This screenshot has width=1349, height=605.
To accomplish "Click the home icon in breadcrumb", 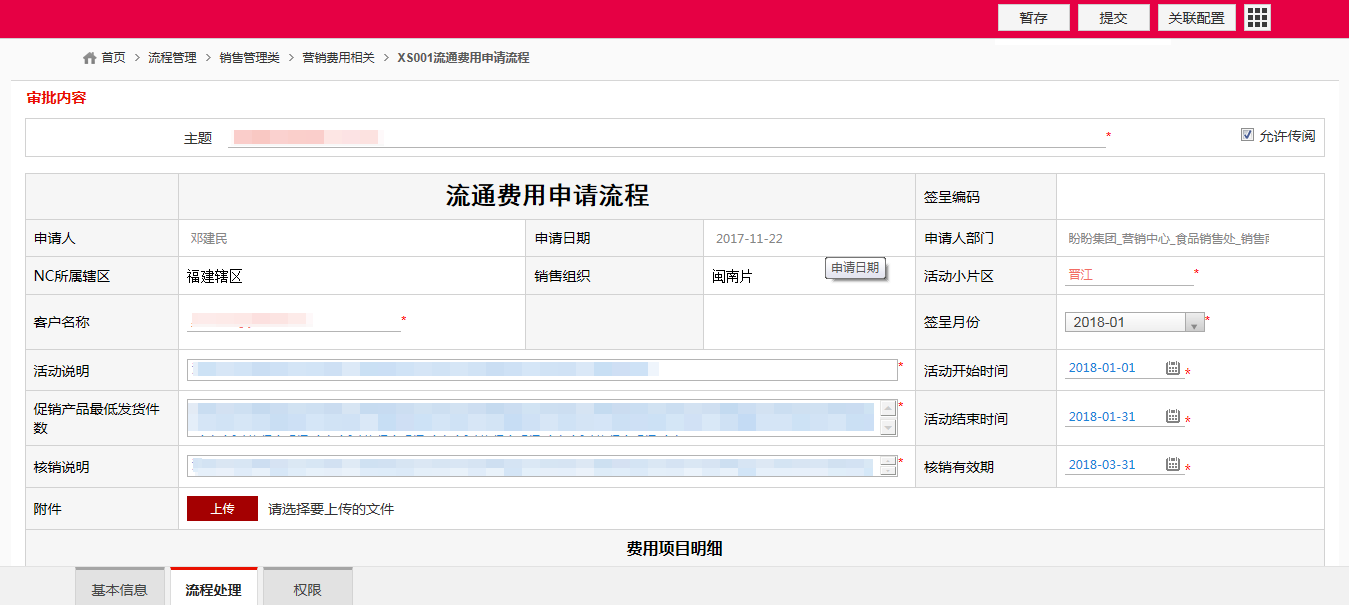I will tap(90, 58).
